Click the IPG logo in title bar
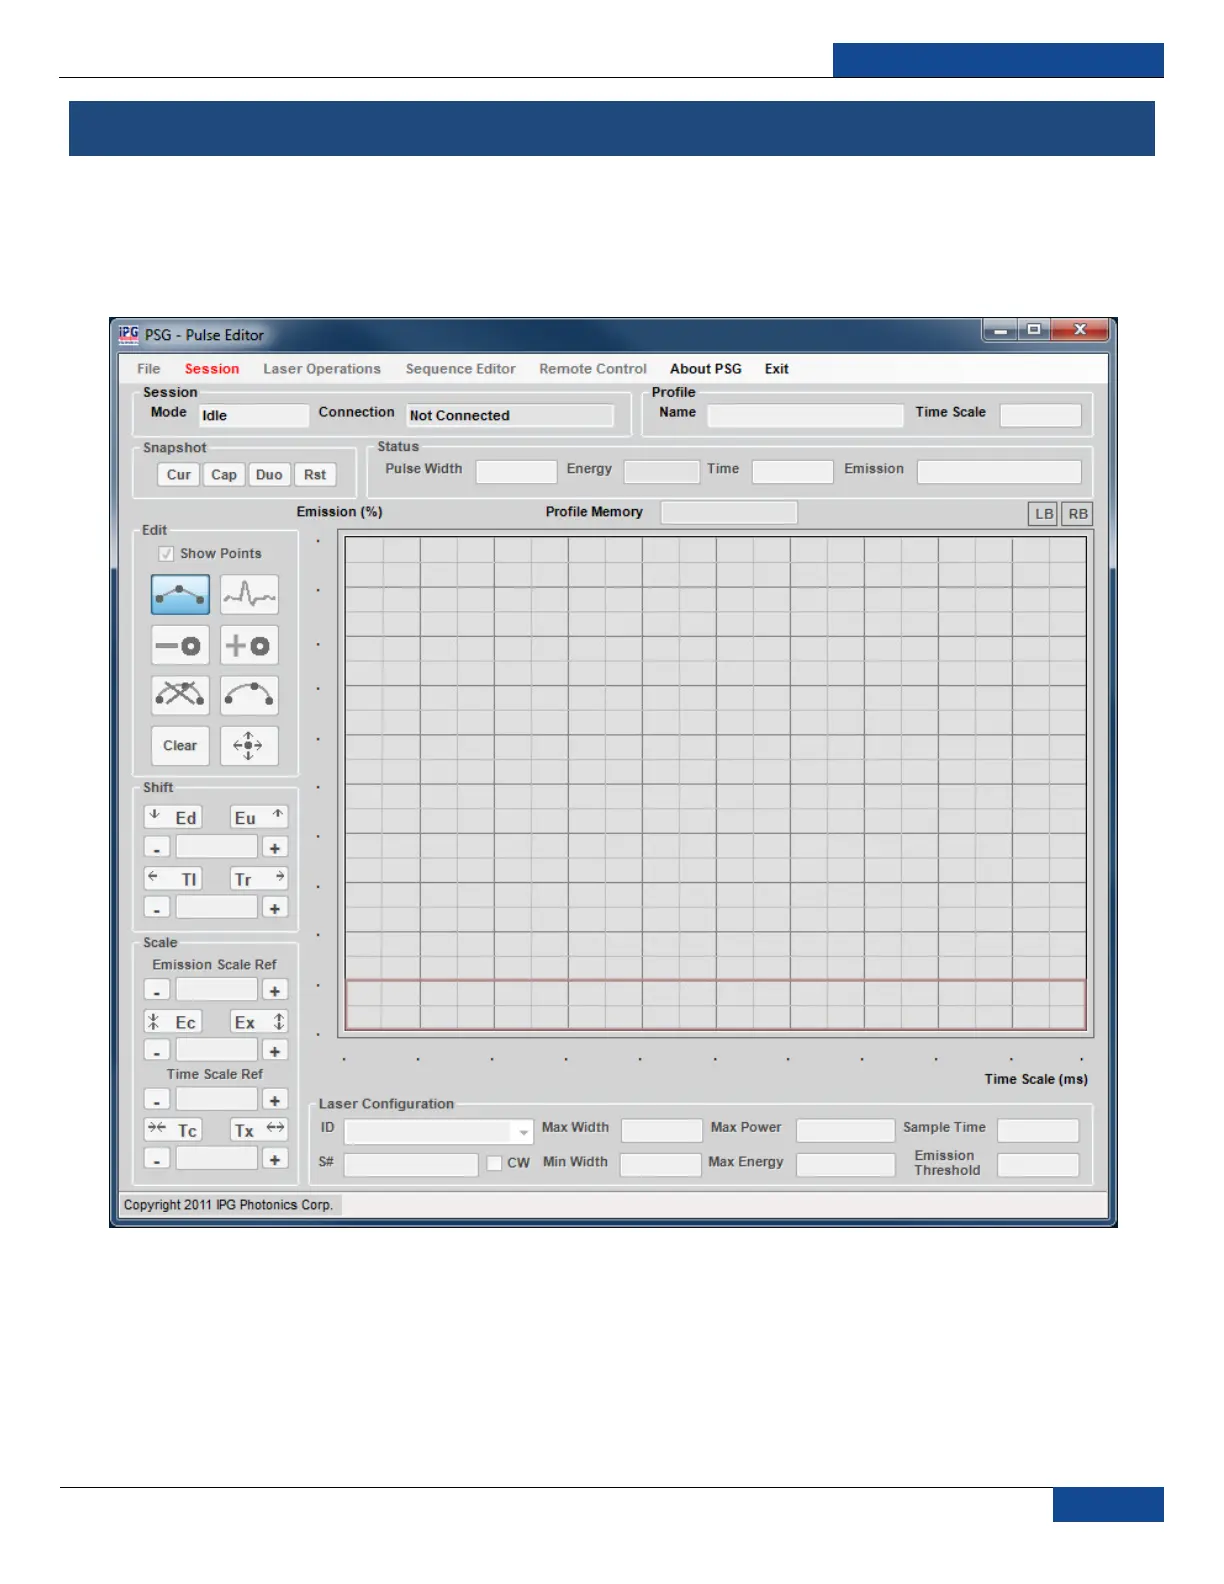The height and width of the screenshot is (1584, 1224). coord(129,335)
